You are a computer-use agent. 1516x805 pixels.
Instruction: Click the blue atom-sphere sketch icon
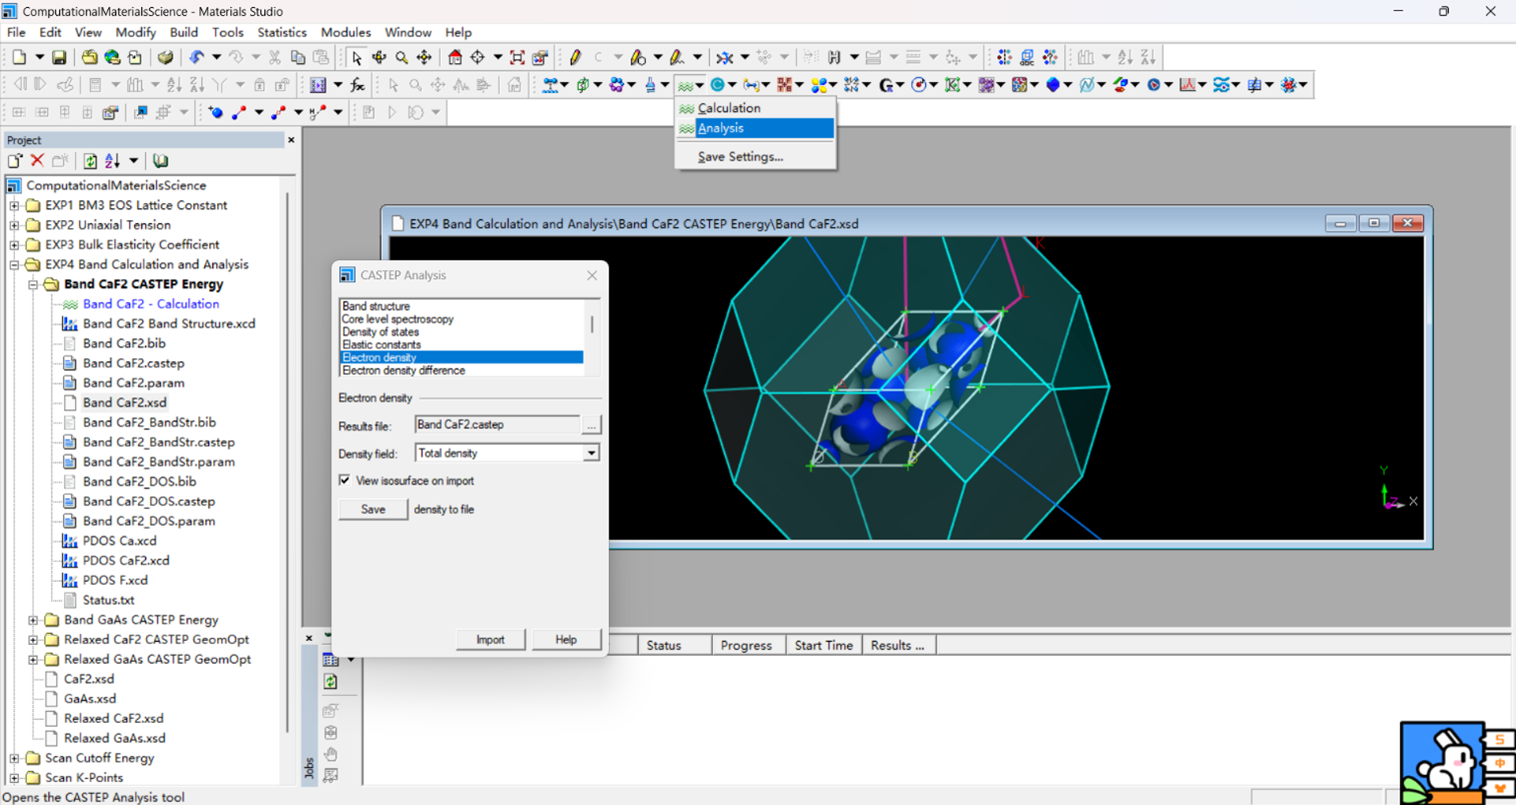(215, 112)
